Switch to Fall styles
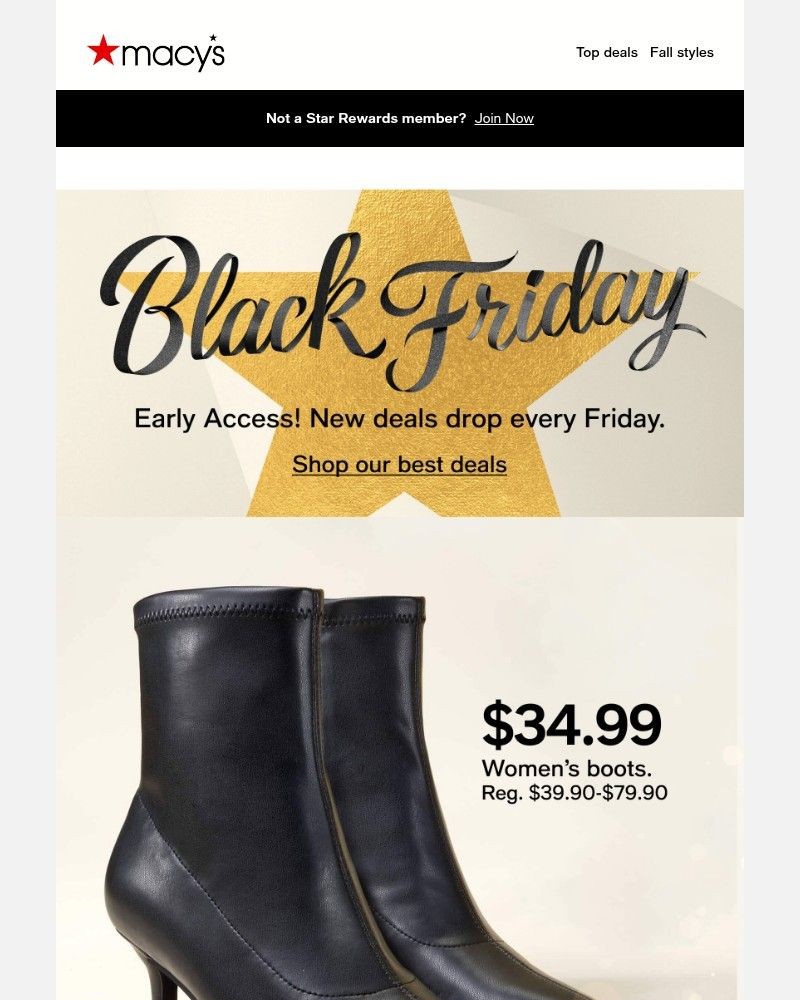800x1000 pixels. tap(682, 52)
